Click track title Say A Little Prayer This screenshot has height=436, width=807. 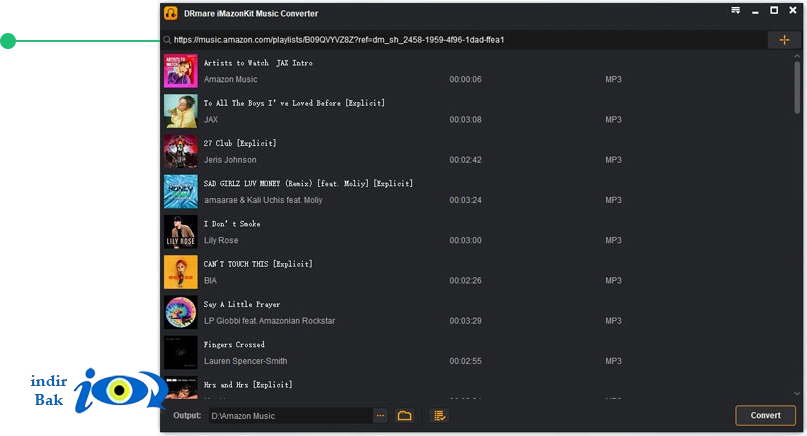coord(242,304)
